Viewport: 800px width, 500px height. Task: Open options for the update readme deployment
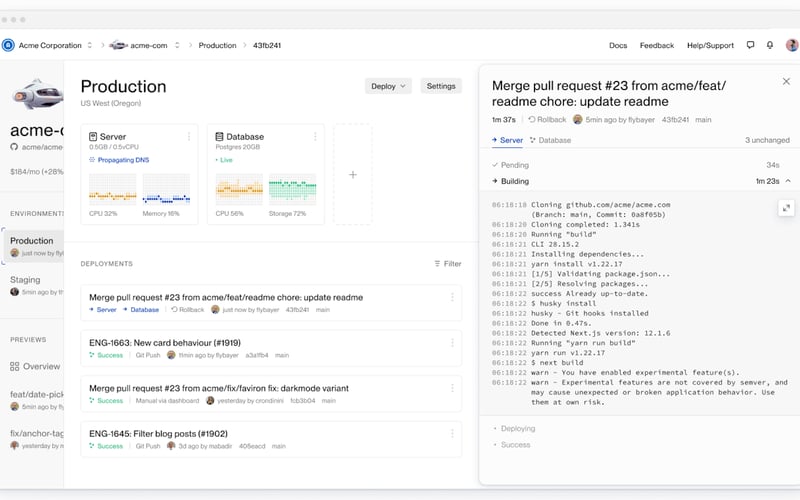pos(452,297)
